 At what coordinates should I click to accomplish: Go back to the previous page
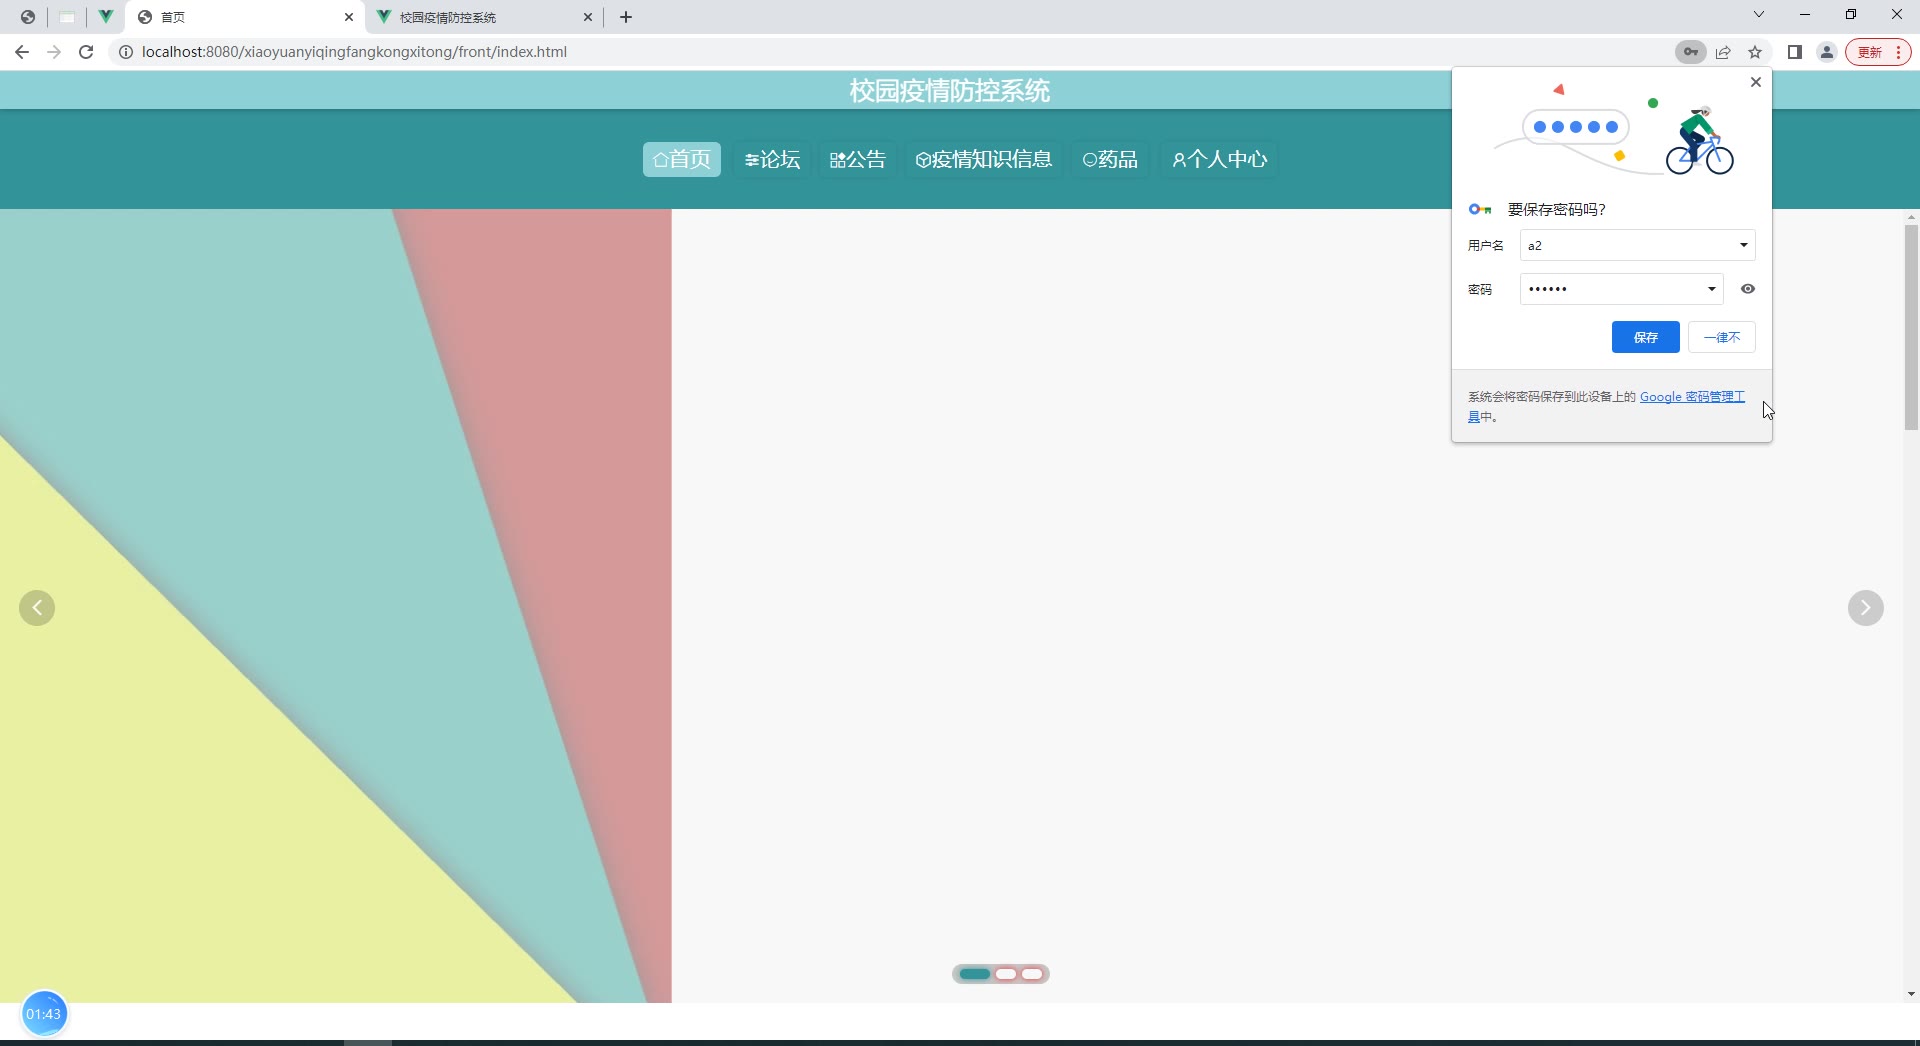click(22, 52)
